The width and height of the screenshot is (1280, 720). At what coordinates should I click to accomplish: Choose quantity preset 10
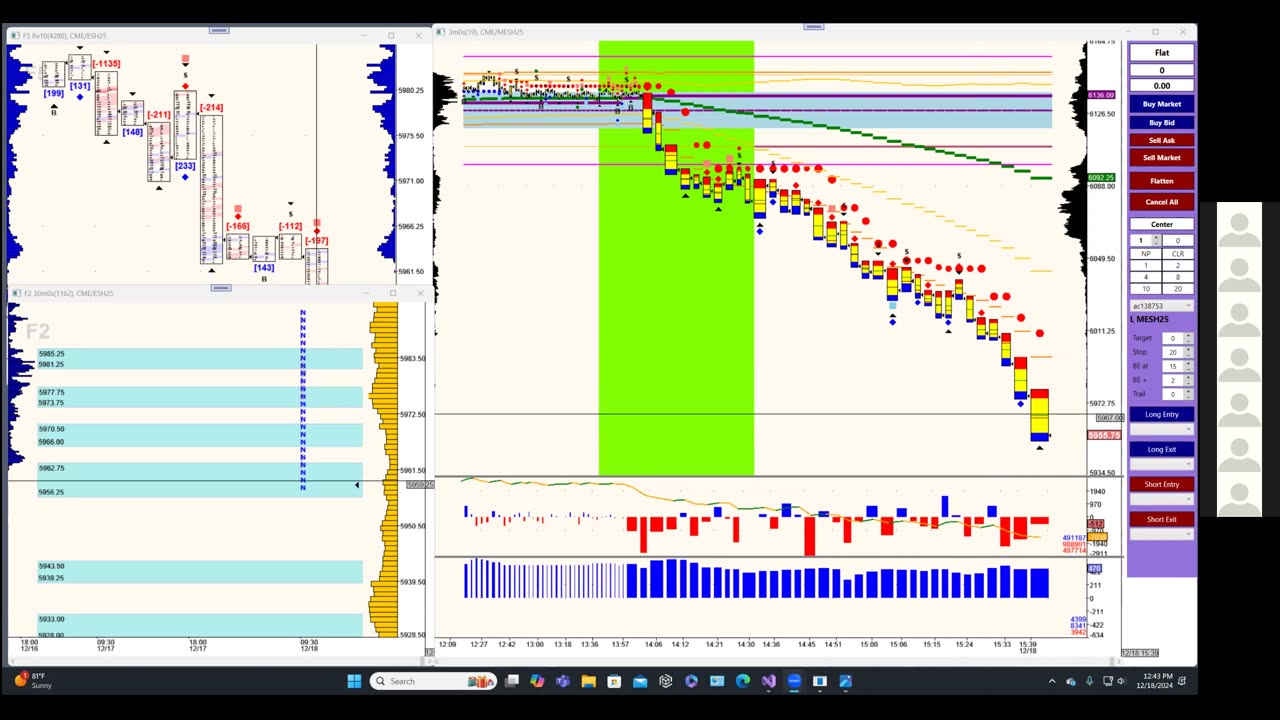tap(1146, 289)
